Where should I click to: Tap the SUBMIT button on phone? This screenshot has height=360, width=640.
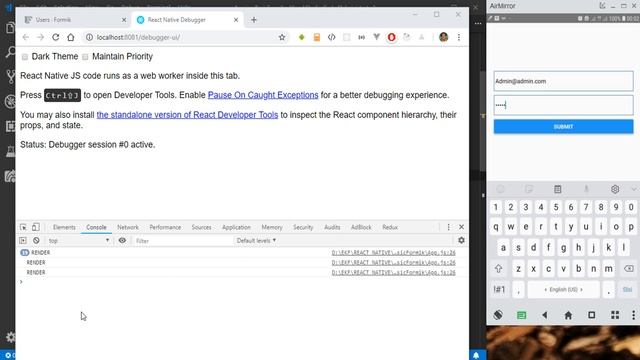click(x=563, y=127)
